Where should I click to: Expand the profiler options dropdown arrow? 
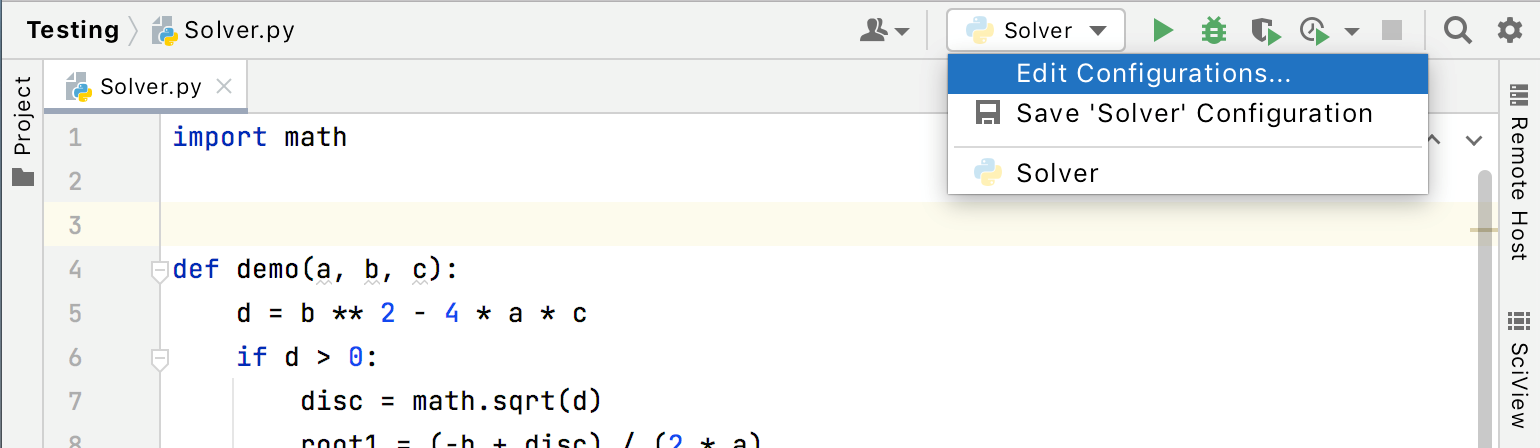[x=1352, y=31]
